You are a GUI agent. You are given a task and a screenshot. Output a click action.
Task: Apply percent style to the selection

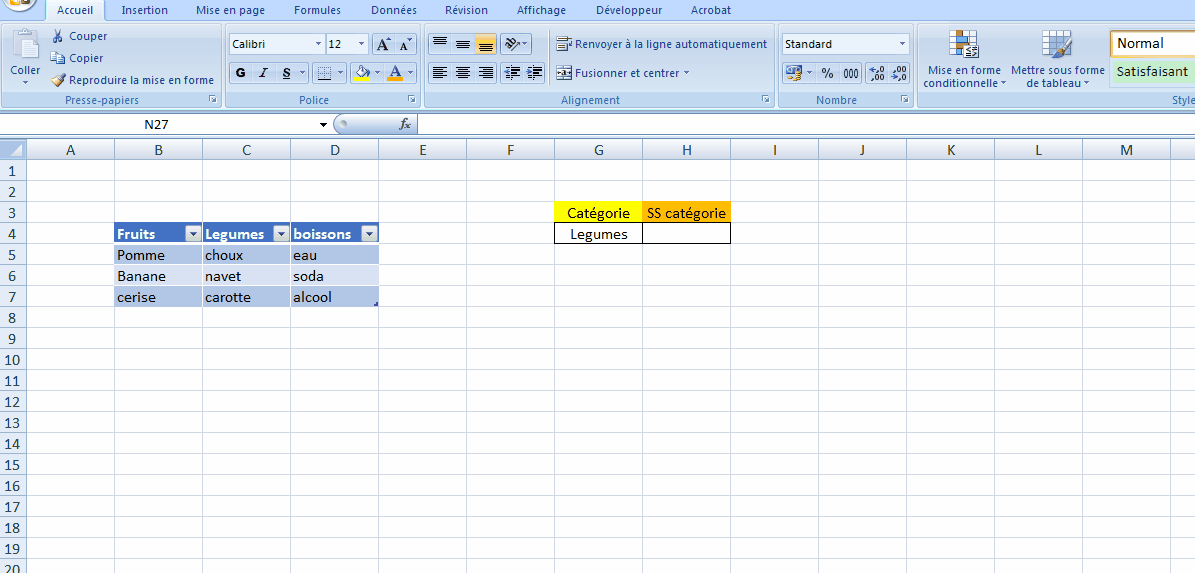pyautogui.click(x=827, y=73)
